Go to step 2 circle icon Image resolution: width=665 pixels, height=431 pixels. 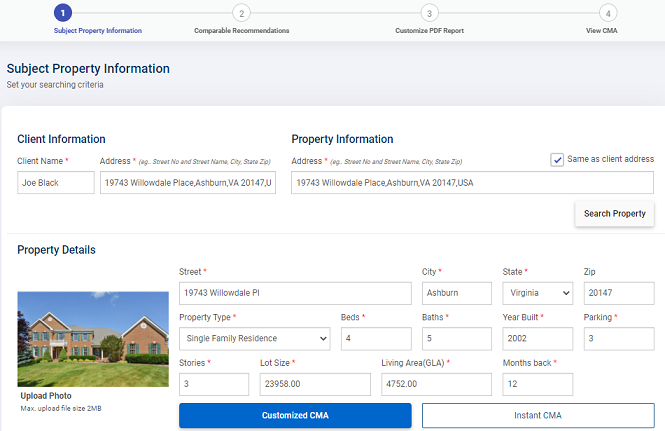(241, 13)
